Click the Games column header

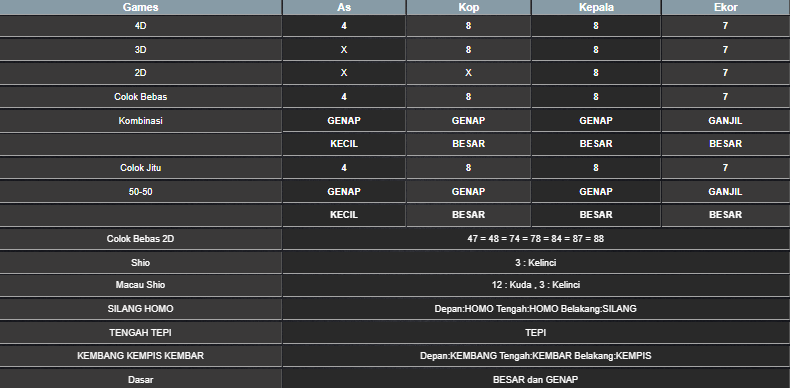(141, 7)
